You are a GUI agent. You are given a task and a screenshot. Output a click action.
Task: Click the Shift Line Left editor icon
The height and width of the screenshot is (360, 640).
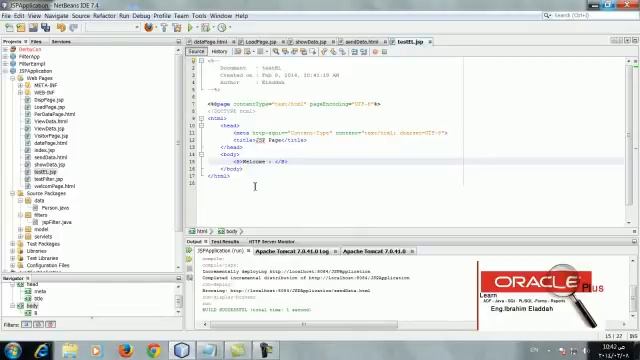(x=354, y=52)
